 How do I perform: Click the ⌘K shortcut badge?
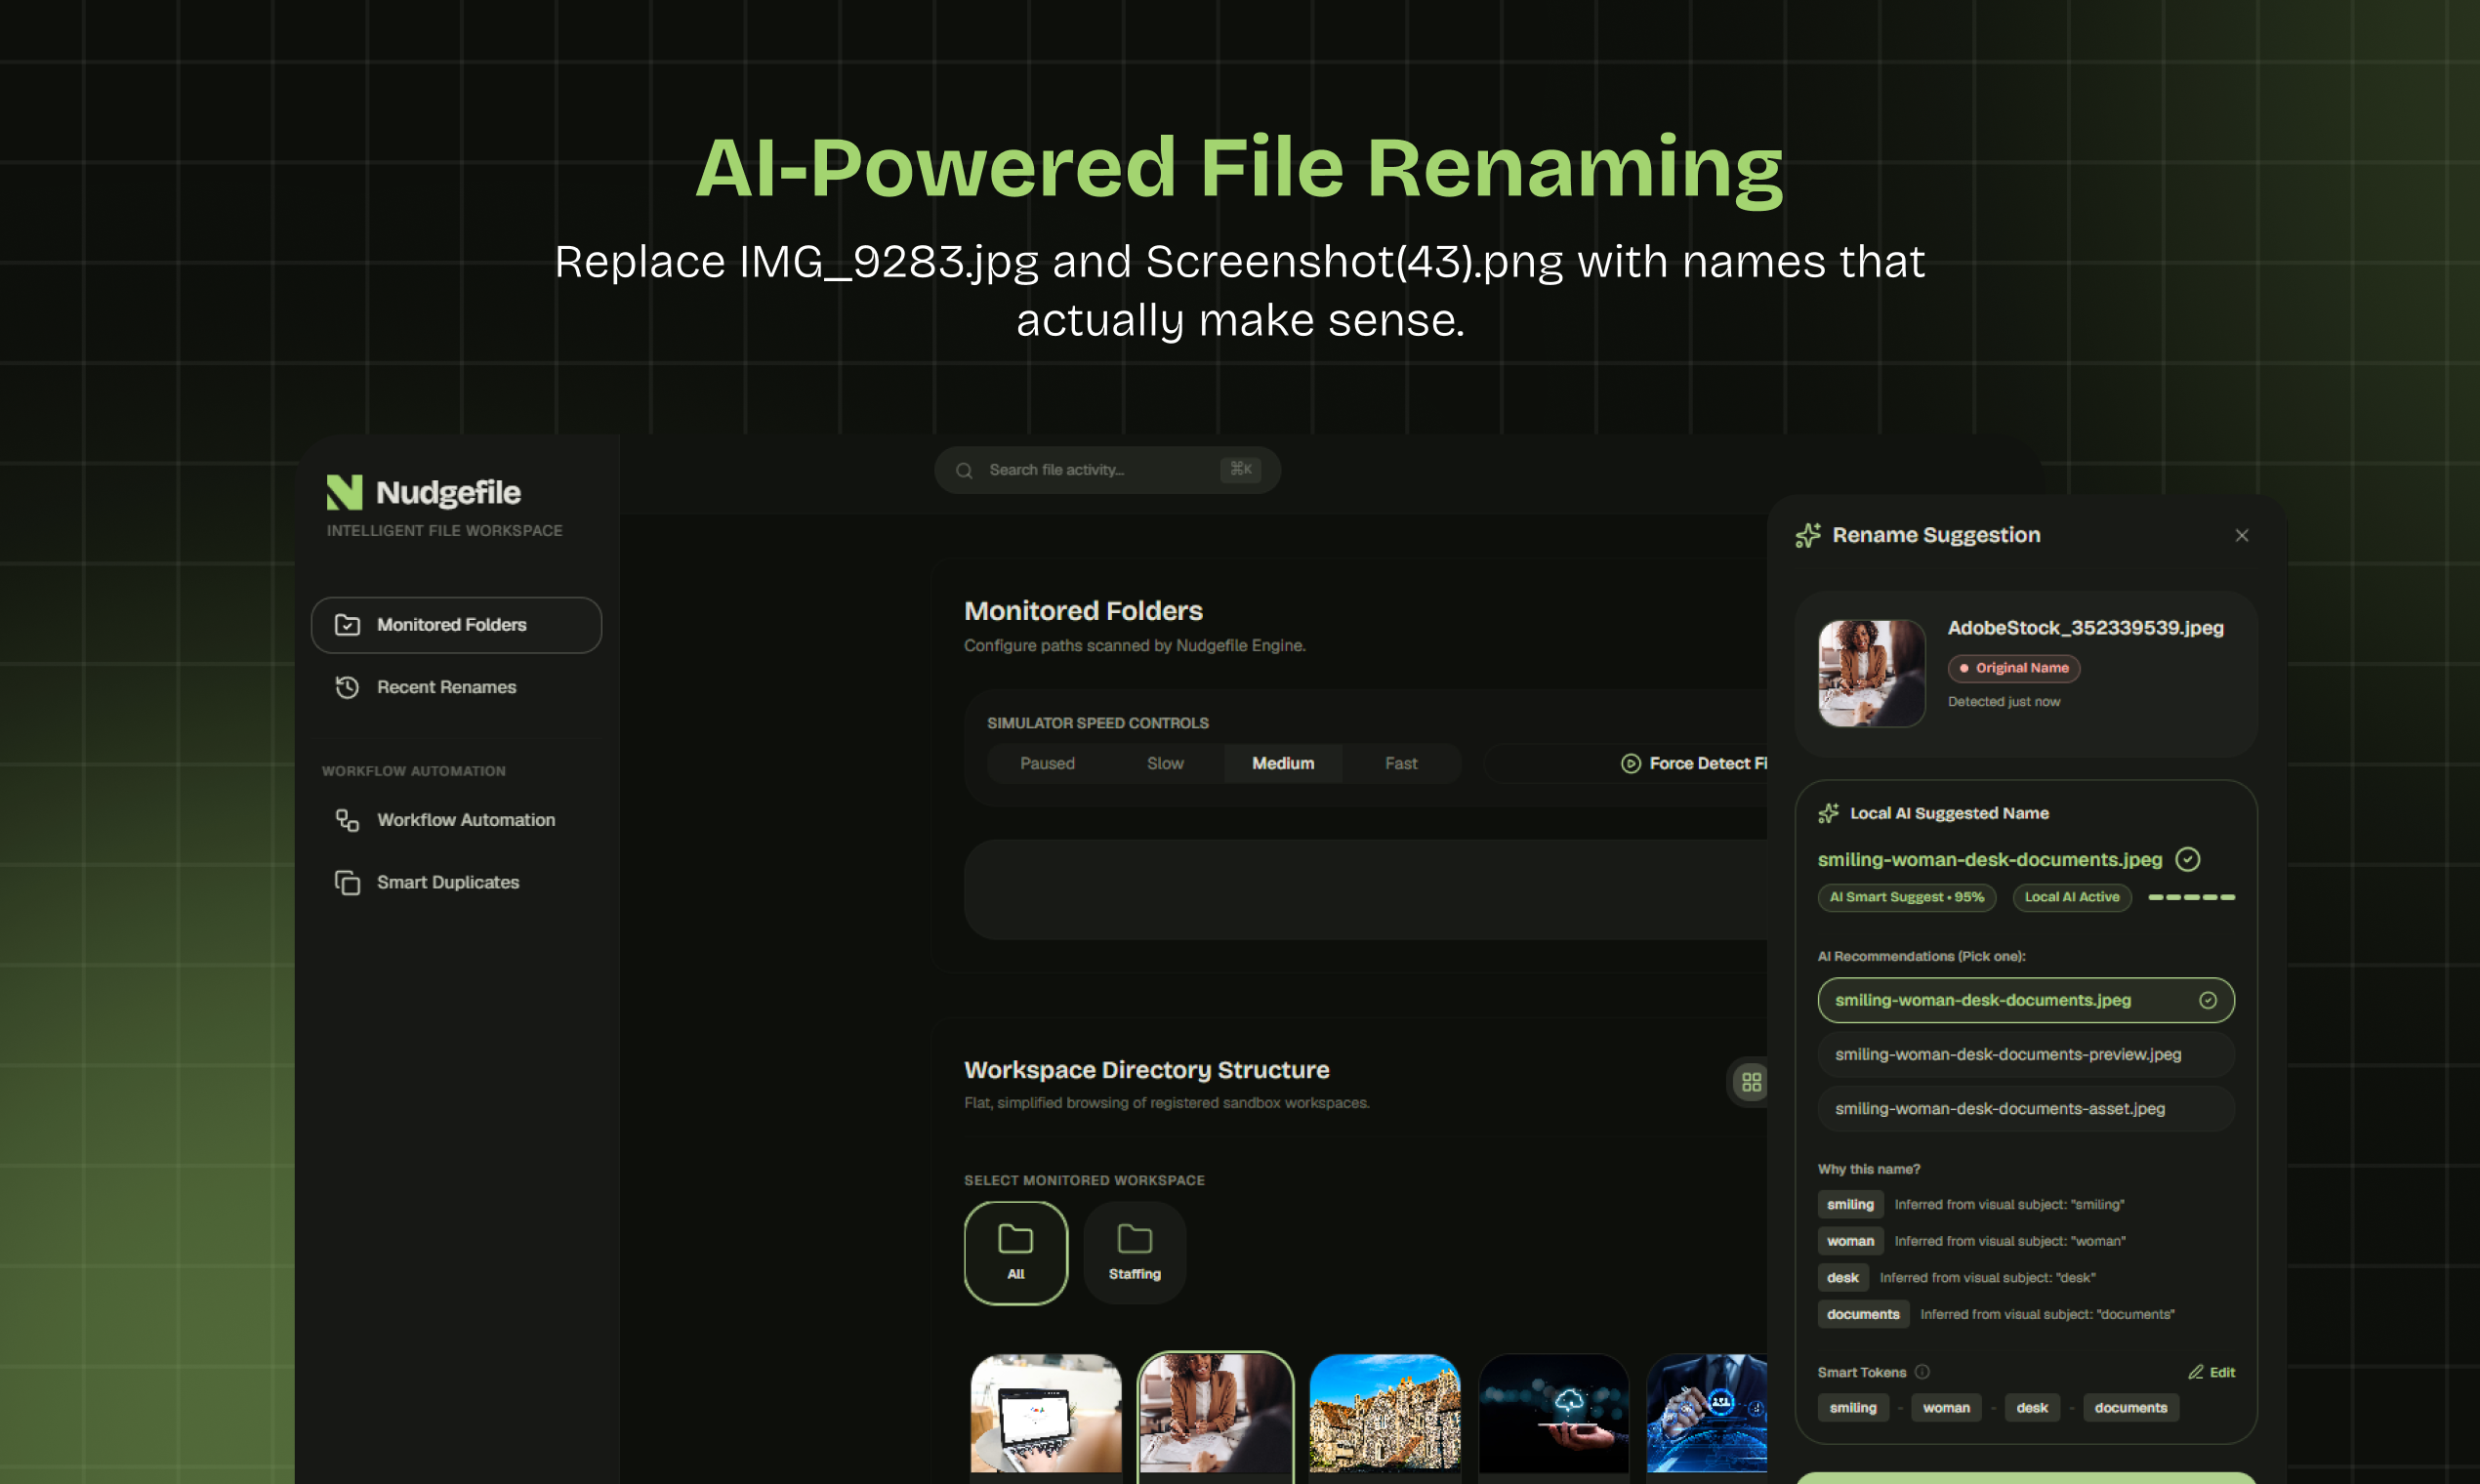(x=1240, y=469)
